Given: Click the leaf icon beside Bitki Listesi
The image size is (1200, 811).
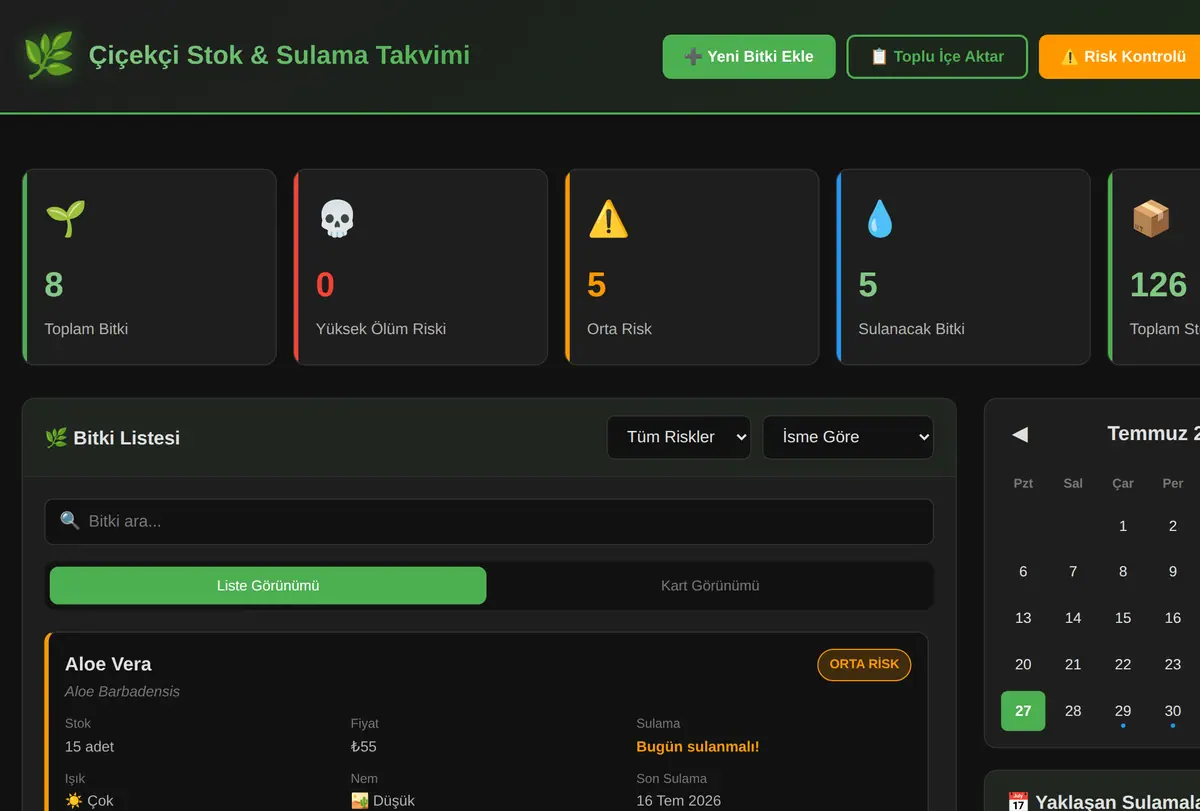Looking at the screenshot, I should (x=56, y=438).
